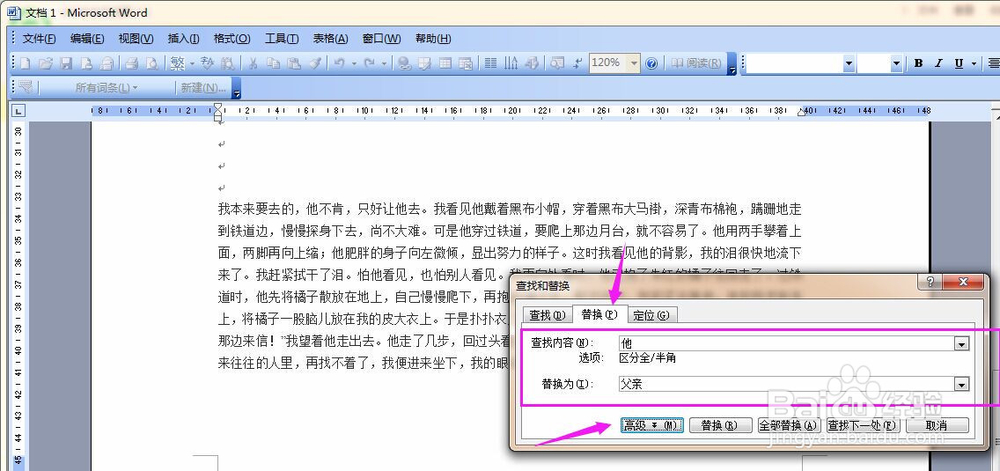Screen dimensions: 1000x471
Task: Click the 查找下一处 button
Action: [862, 425]
